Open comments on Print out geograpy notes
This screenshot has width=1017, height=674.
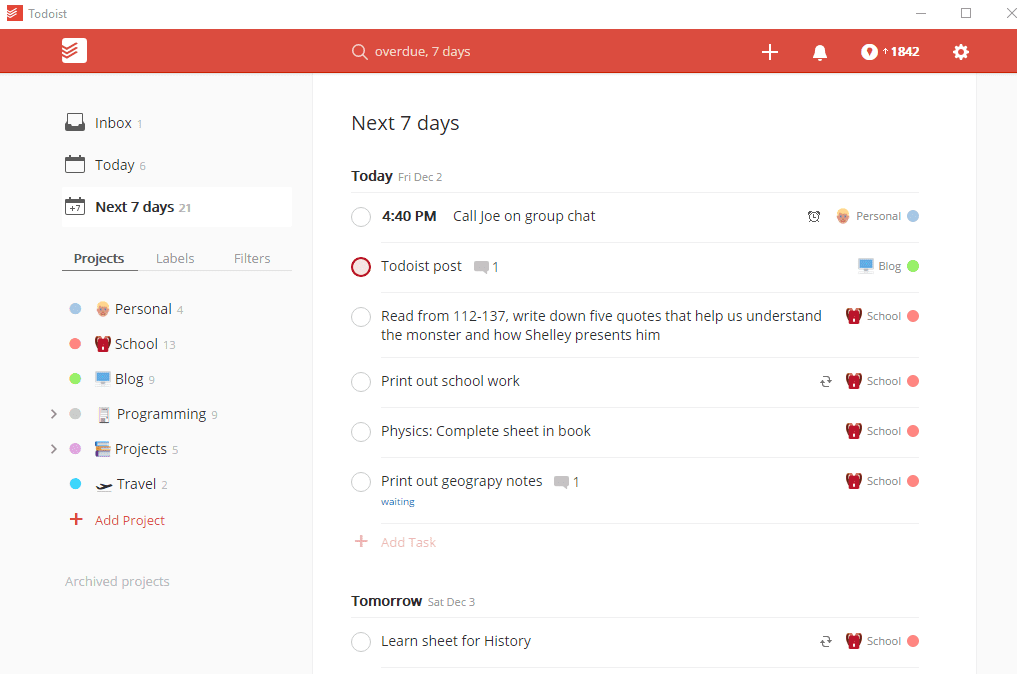pyautogui.click(x=566, y=482)
